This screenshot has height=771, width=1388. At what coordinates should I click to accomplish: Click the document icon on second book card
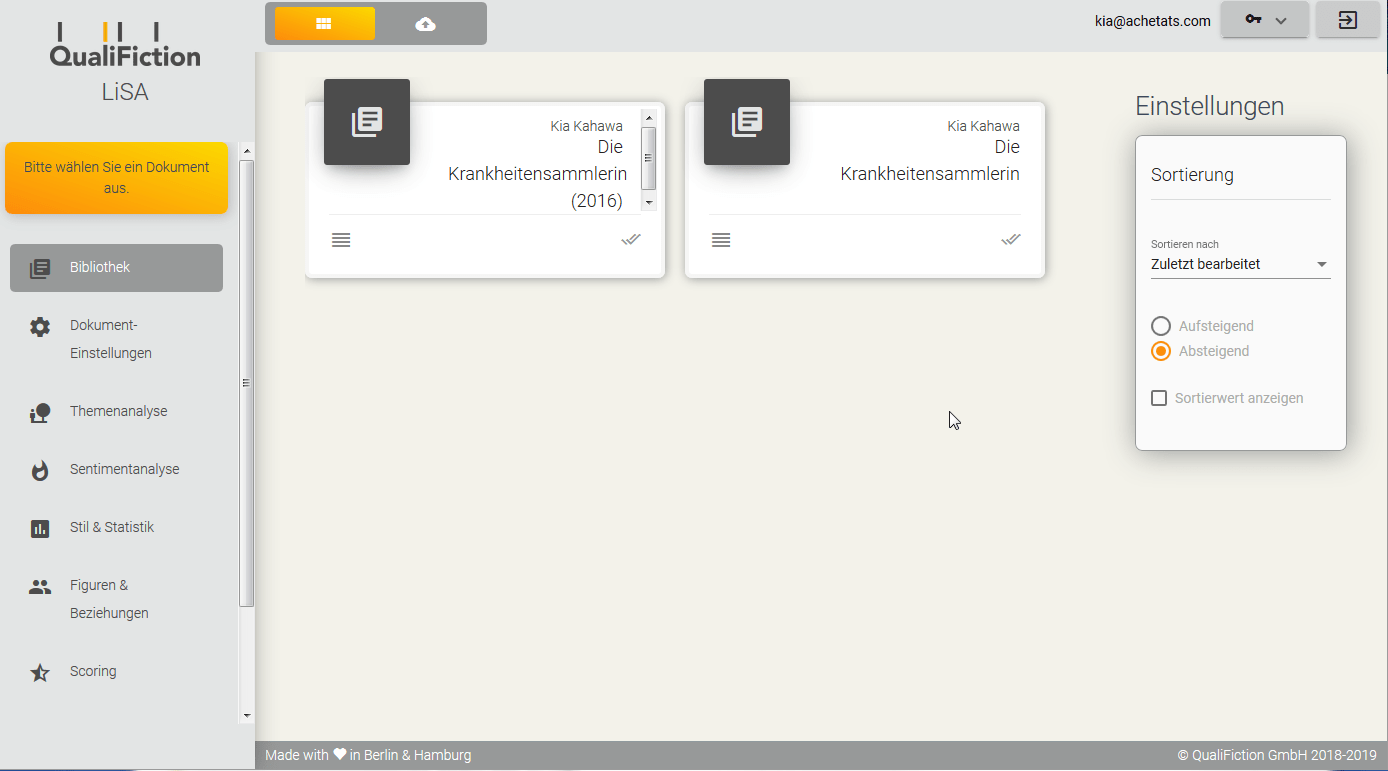pyautogui.click(x=747, y=122)
